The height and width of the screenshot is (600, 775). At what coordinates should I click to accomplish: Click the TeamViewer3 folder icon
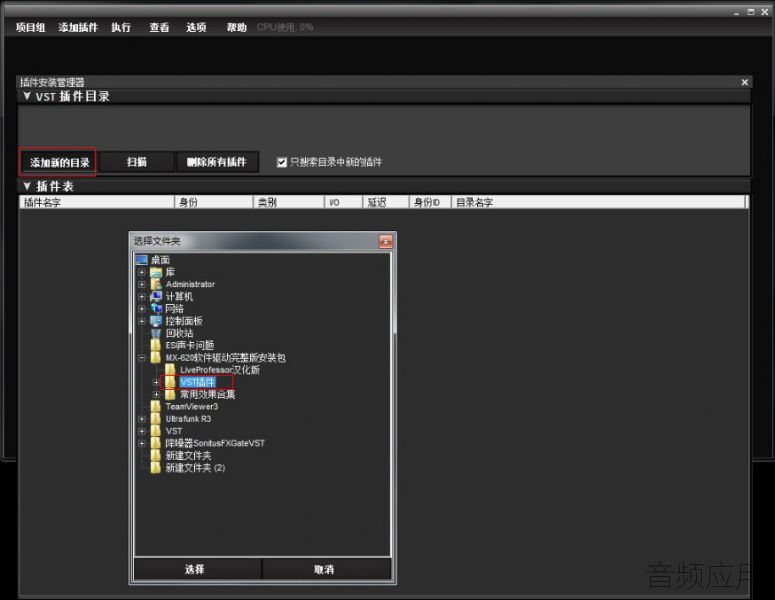(x=156, y=407)
